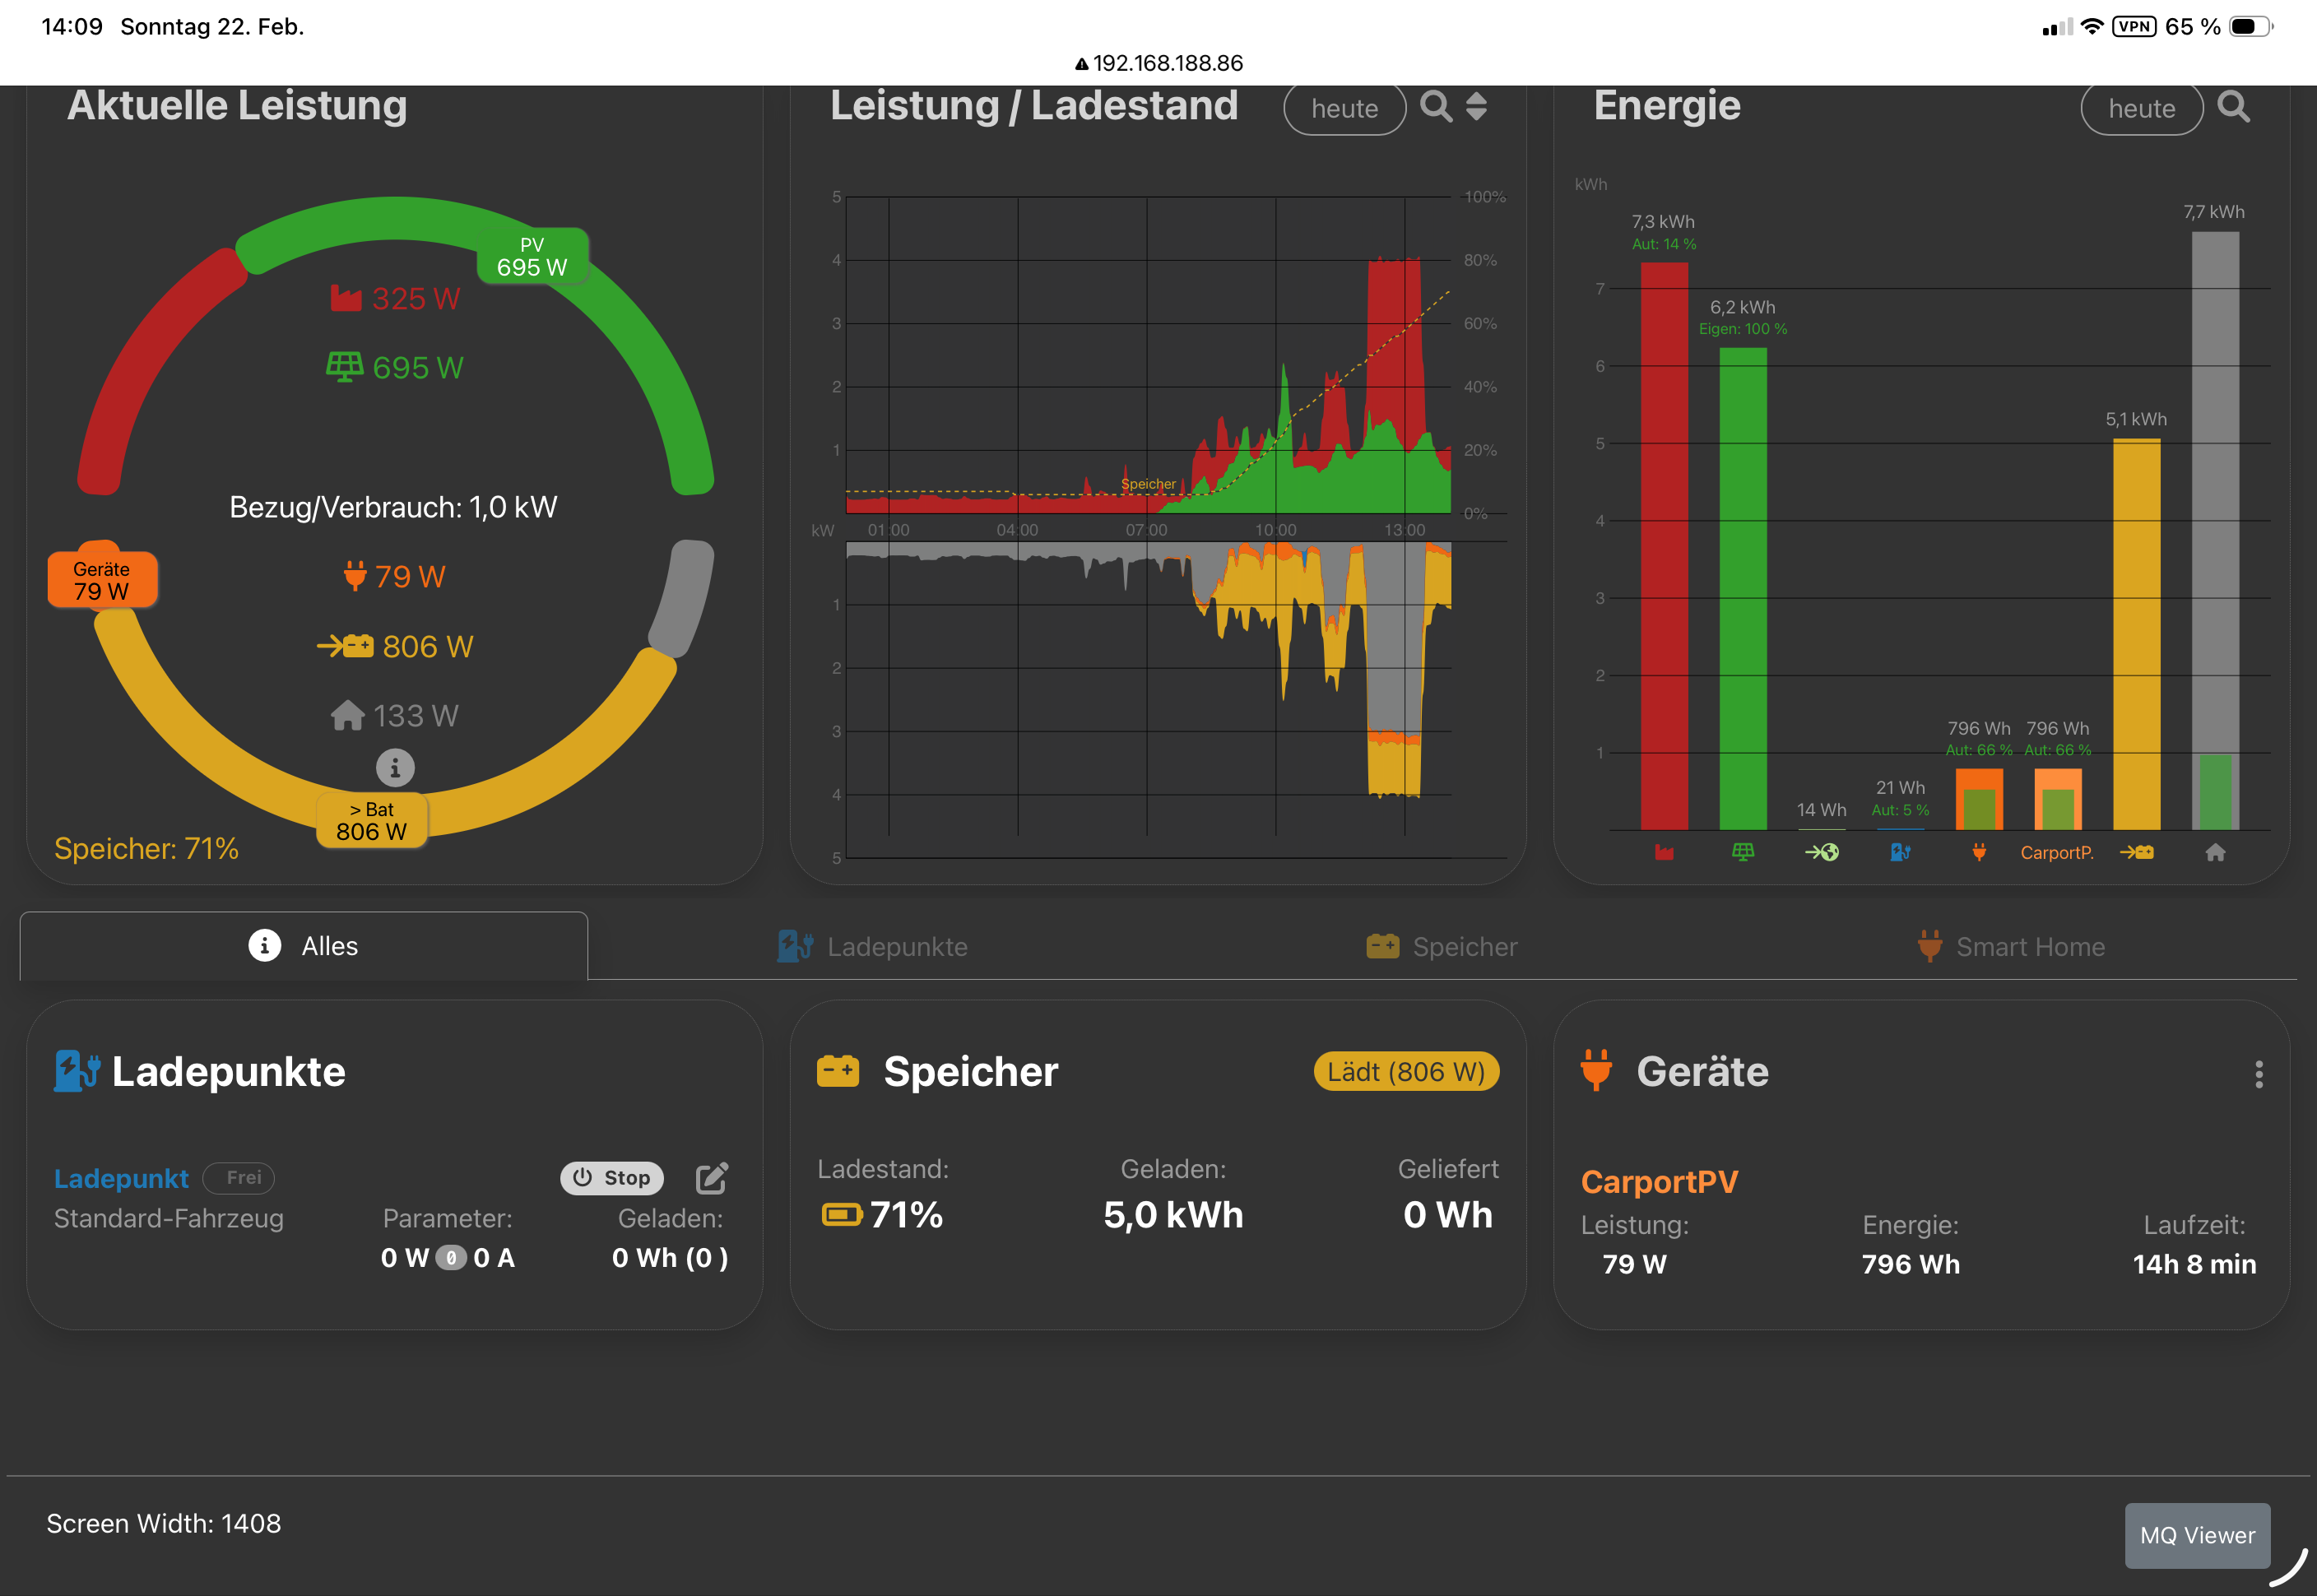Click the house icon under energy chart

2215,852
